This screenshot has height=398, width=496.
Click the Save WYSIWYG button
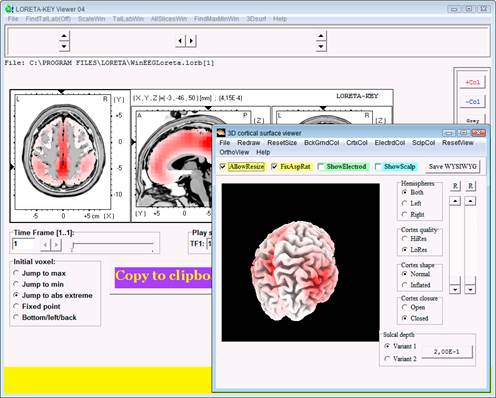point(453,167)
